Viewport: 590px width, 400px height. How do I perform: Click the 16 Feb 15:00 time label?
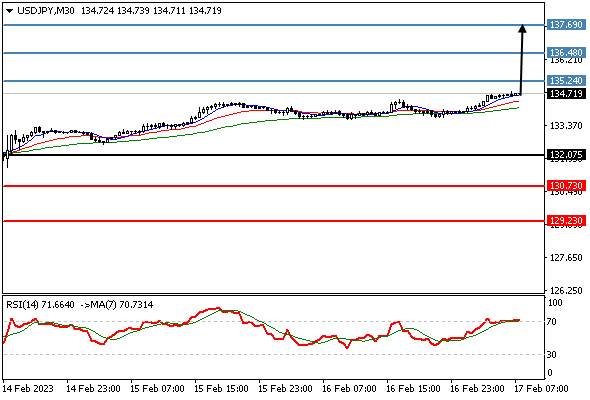[x=413, y=388]
